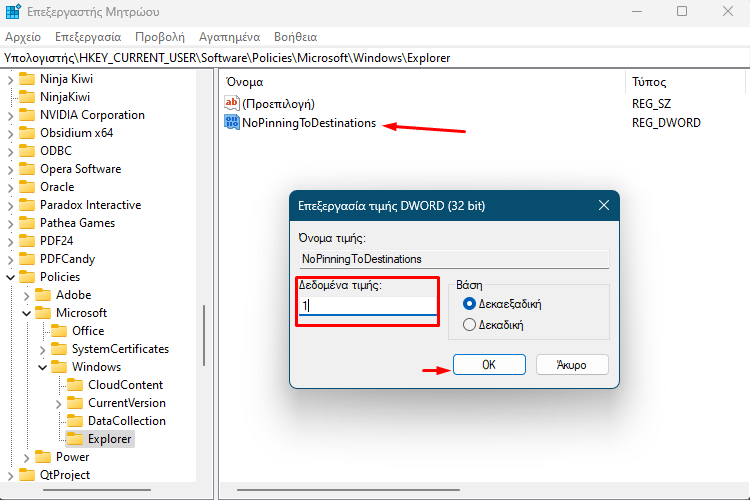Select the REG_DWORD type cell
The image size is (750, 500).
pos(666,123)
